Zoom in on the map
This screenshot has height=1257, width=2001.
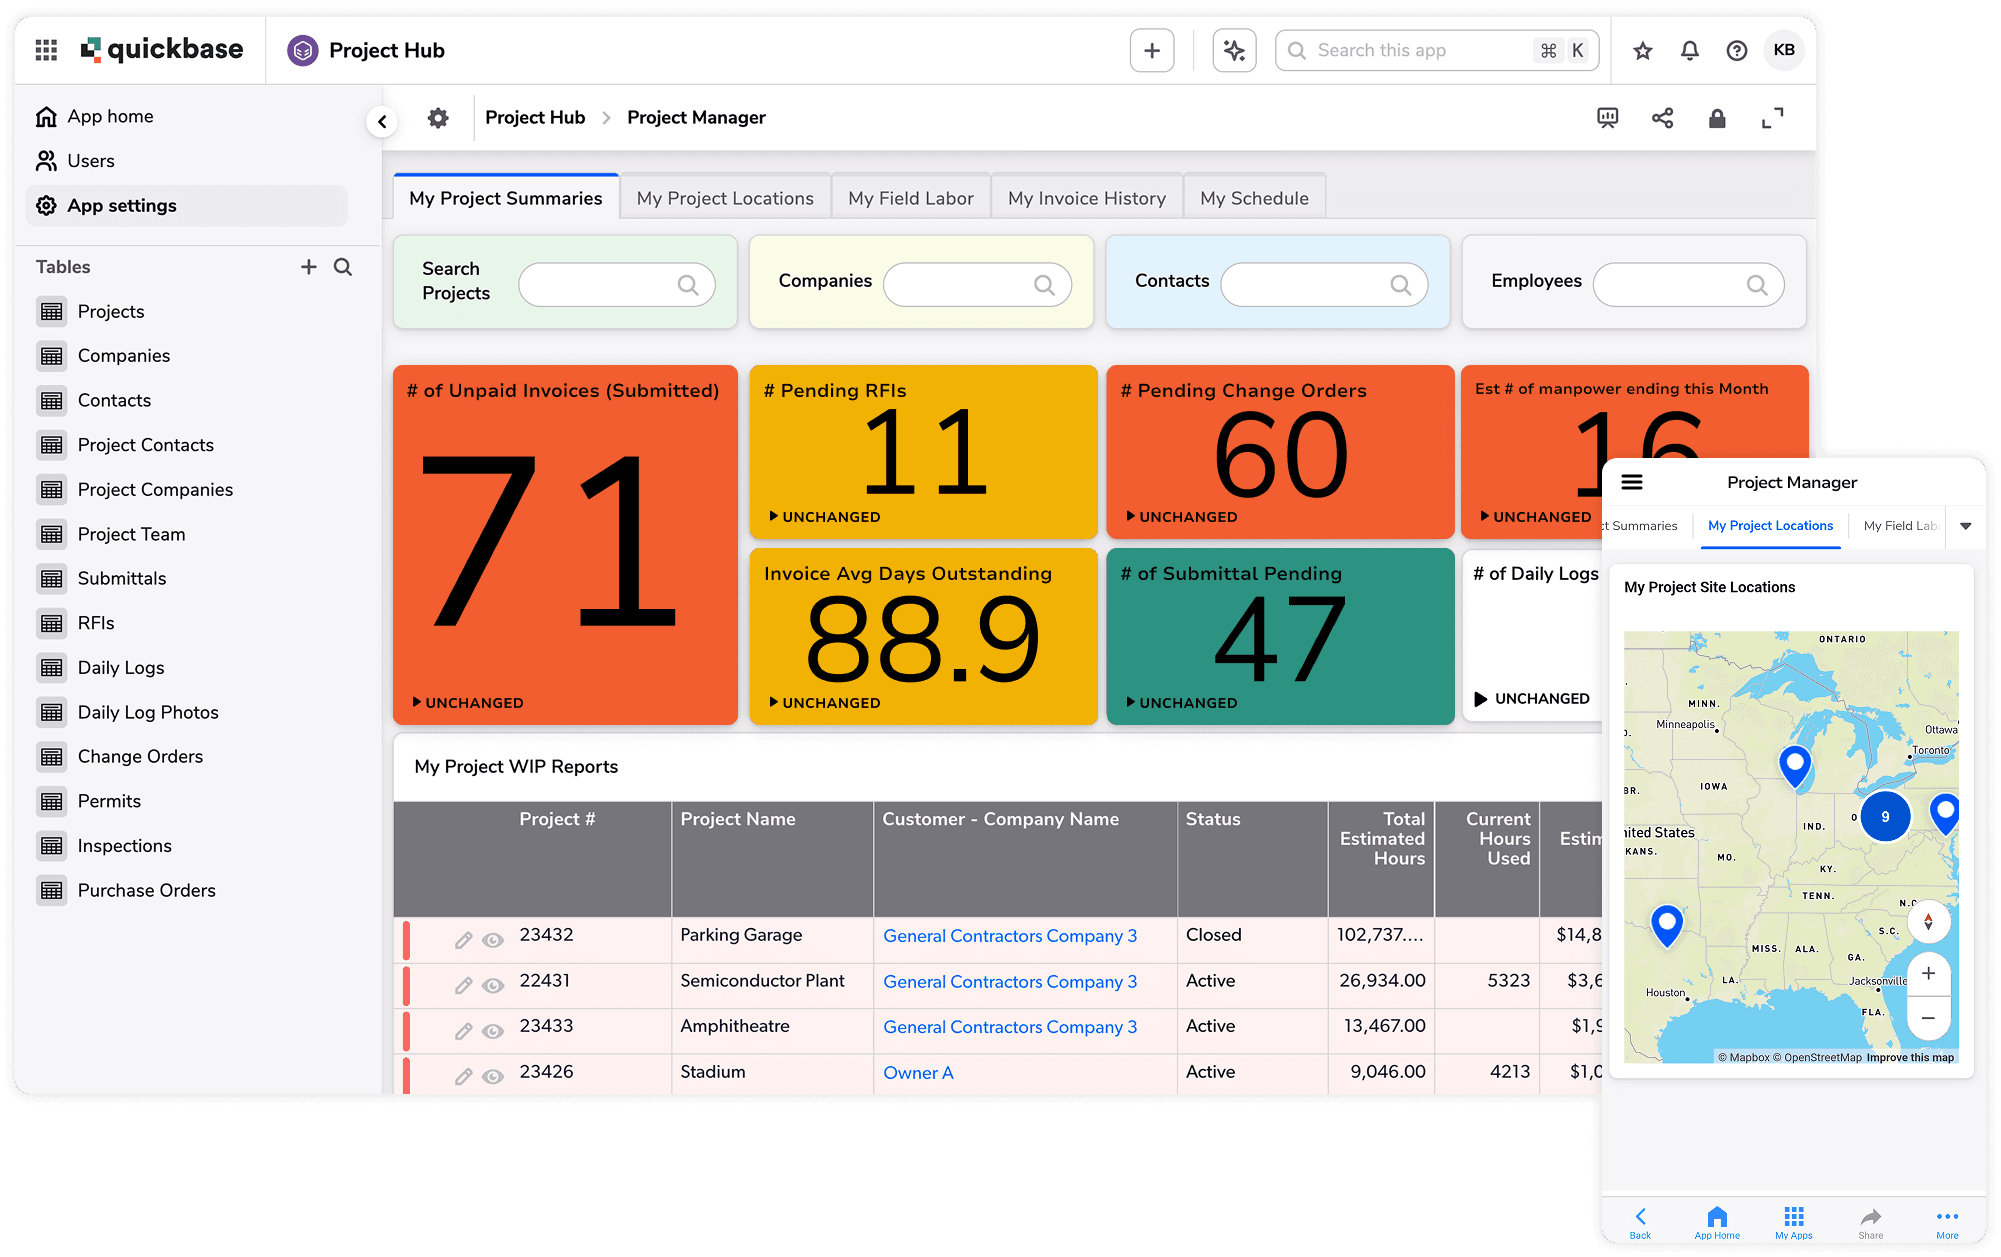click(1928, 973)
